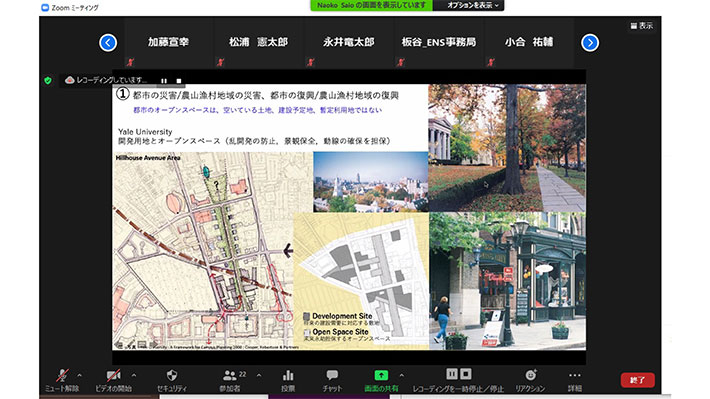Click Hillhouse Avenue Area map label
The image size is (710, 399).
(148, 158)
